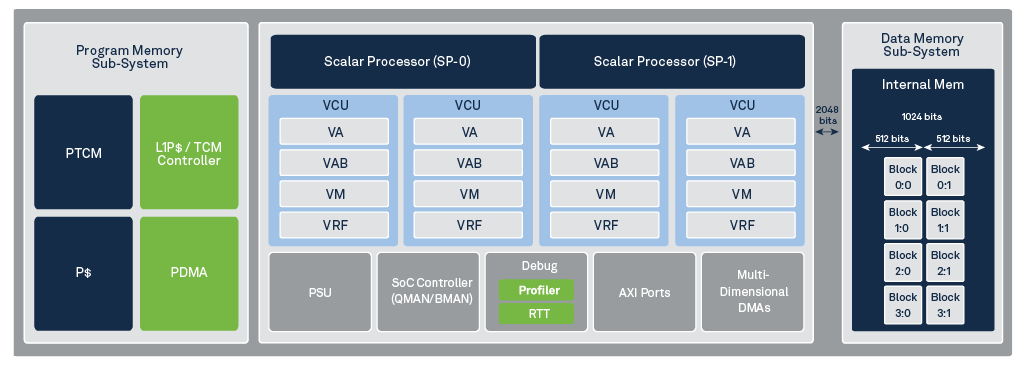Select SoC Controller (QMAN/BMAN) block
1025x366 pixels.
(x=428, y=292)
